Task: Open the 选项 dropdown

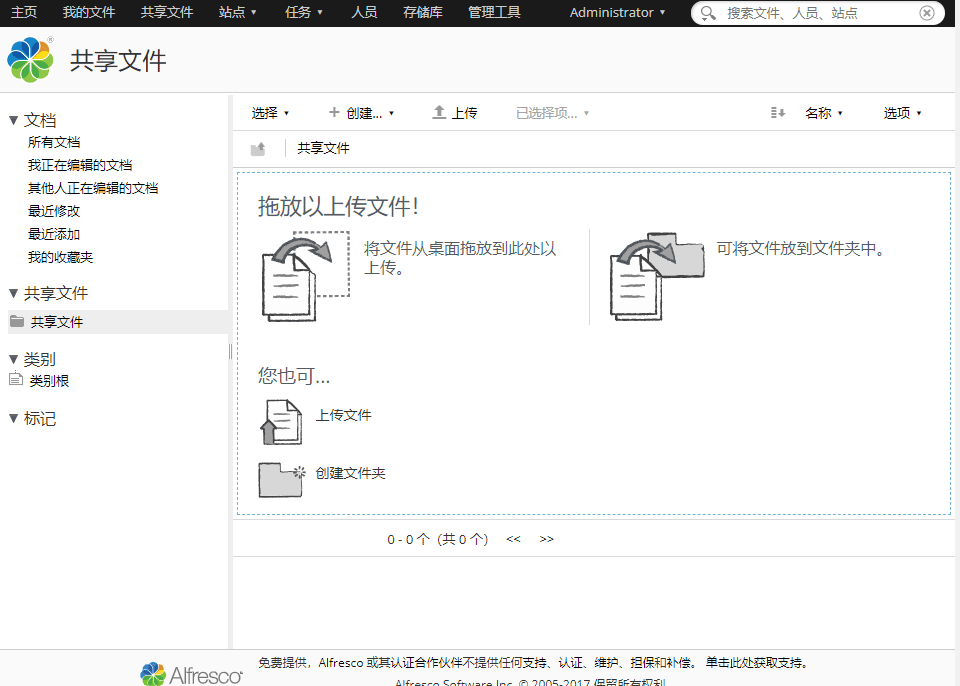Action: coord(901,112)
